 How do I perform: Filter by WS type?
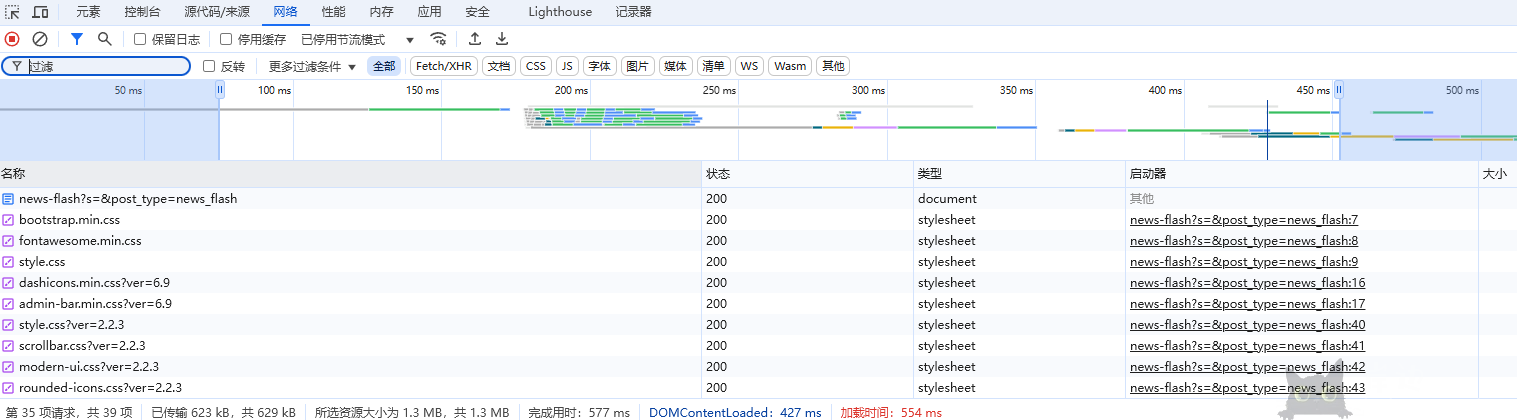[x=749, y=66]
